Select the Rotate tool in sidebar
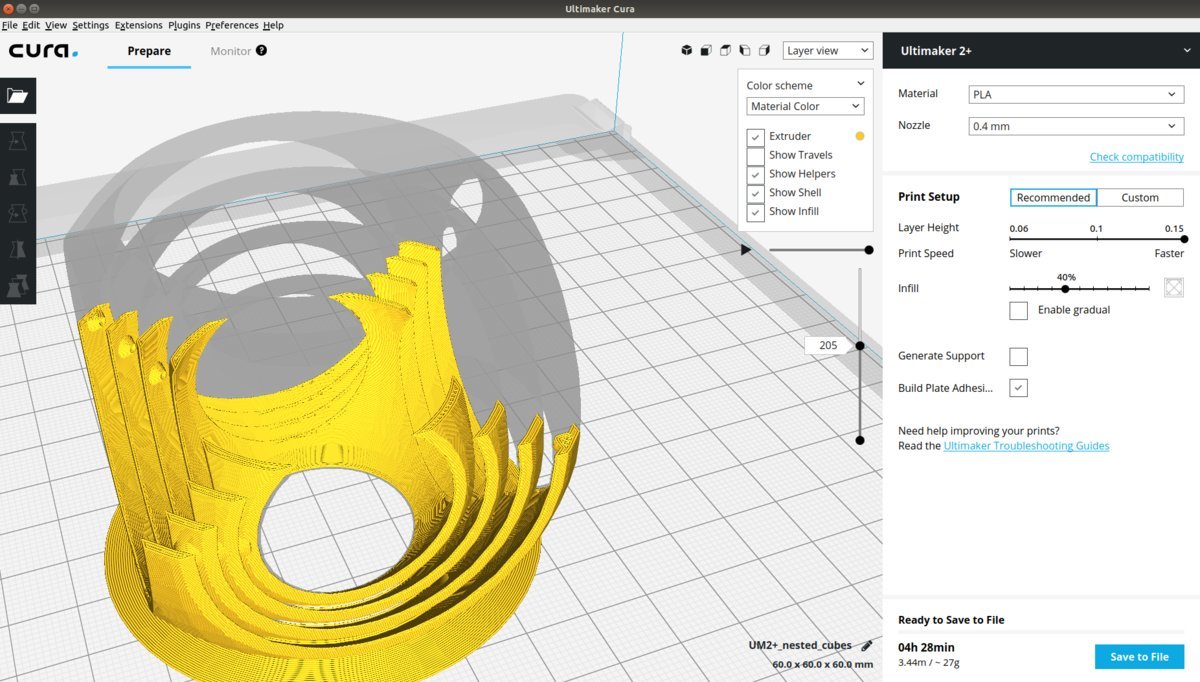This screenshot has height=682, width=1200. click(x=18, y=213)
